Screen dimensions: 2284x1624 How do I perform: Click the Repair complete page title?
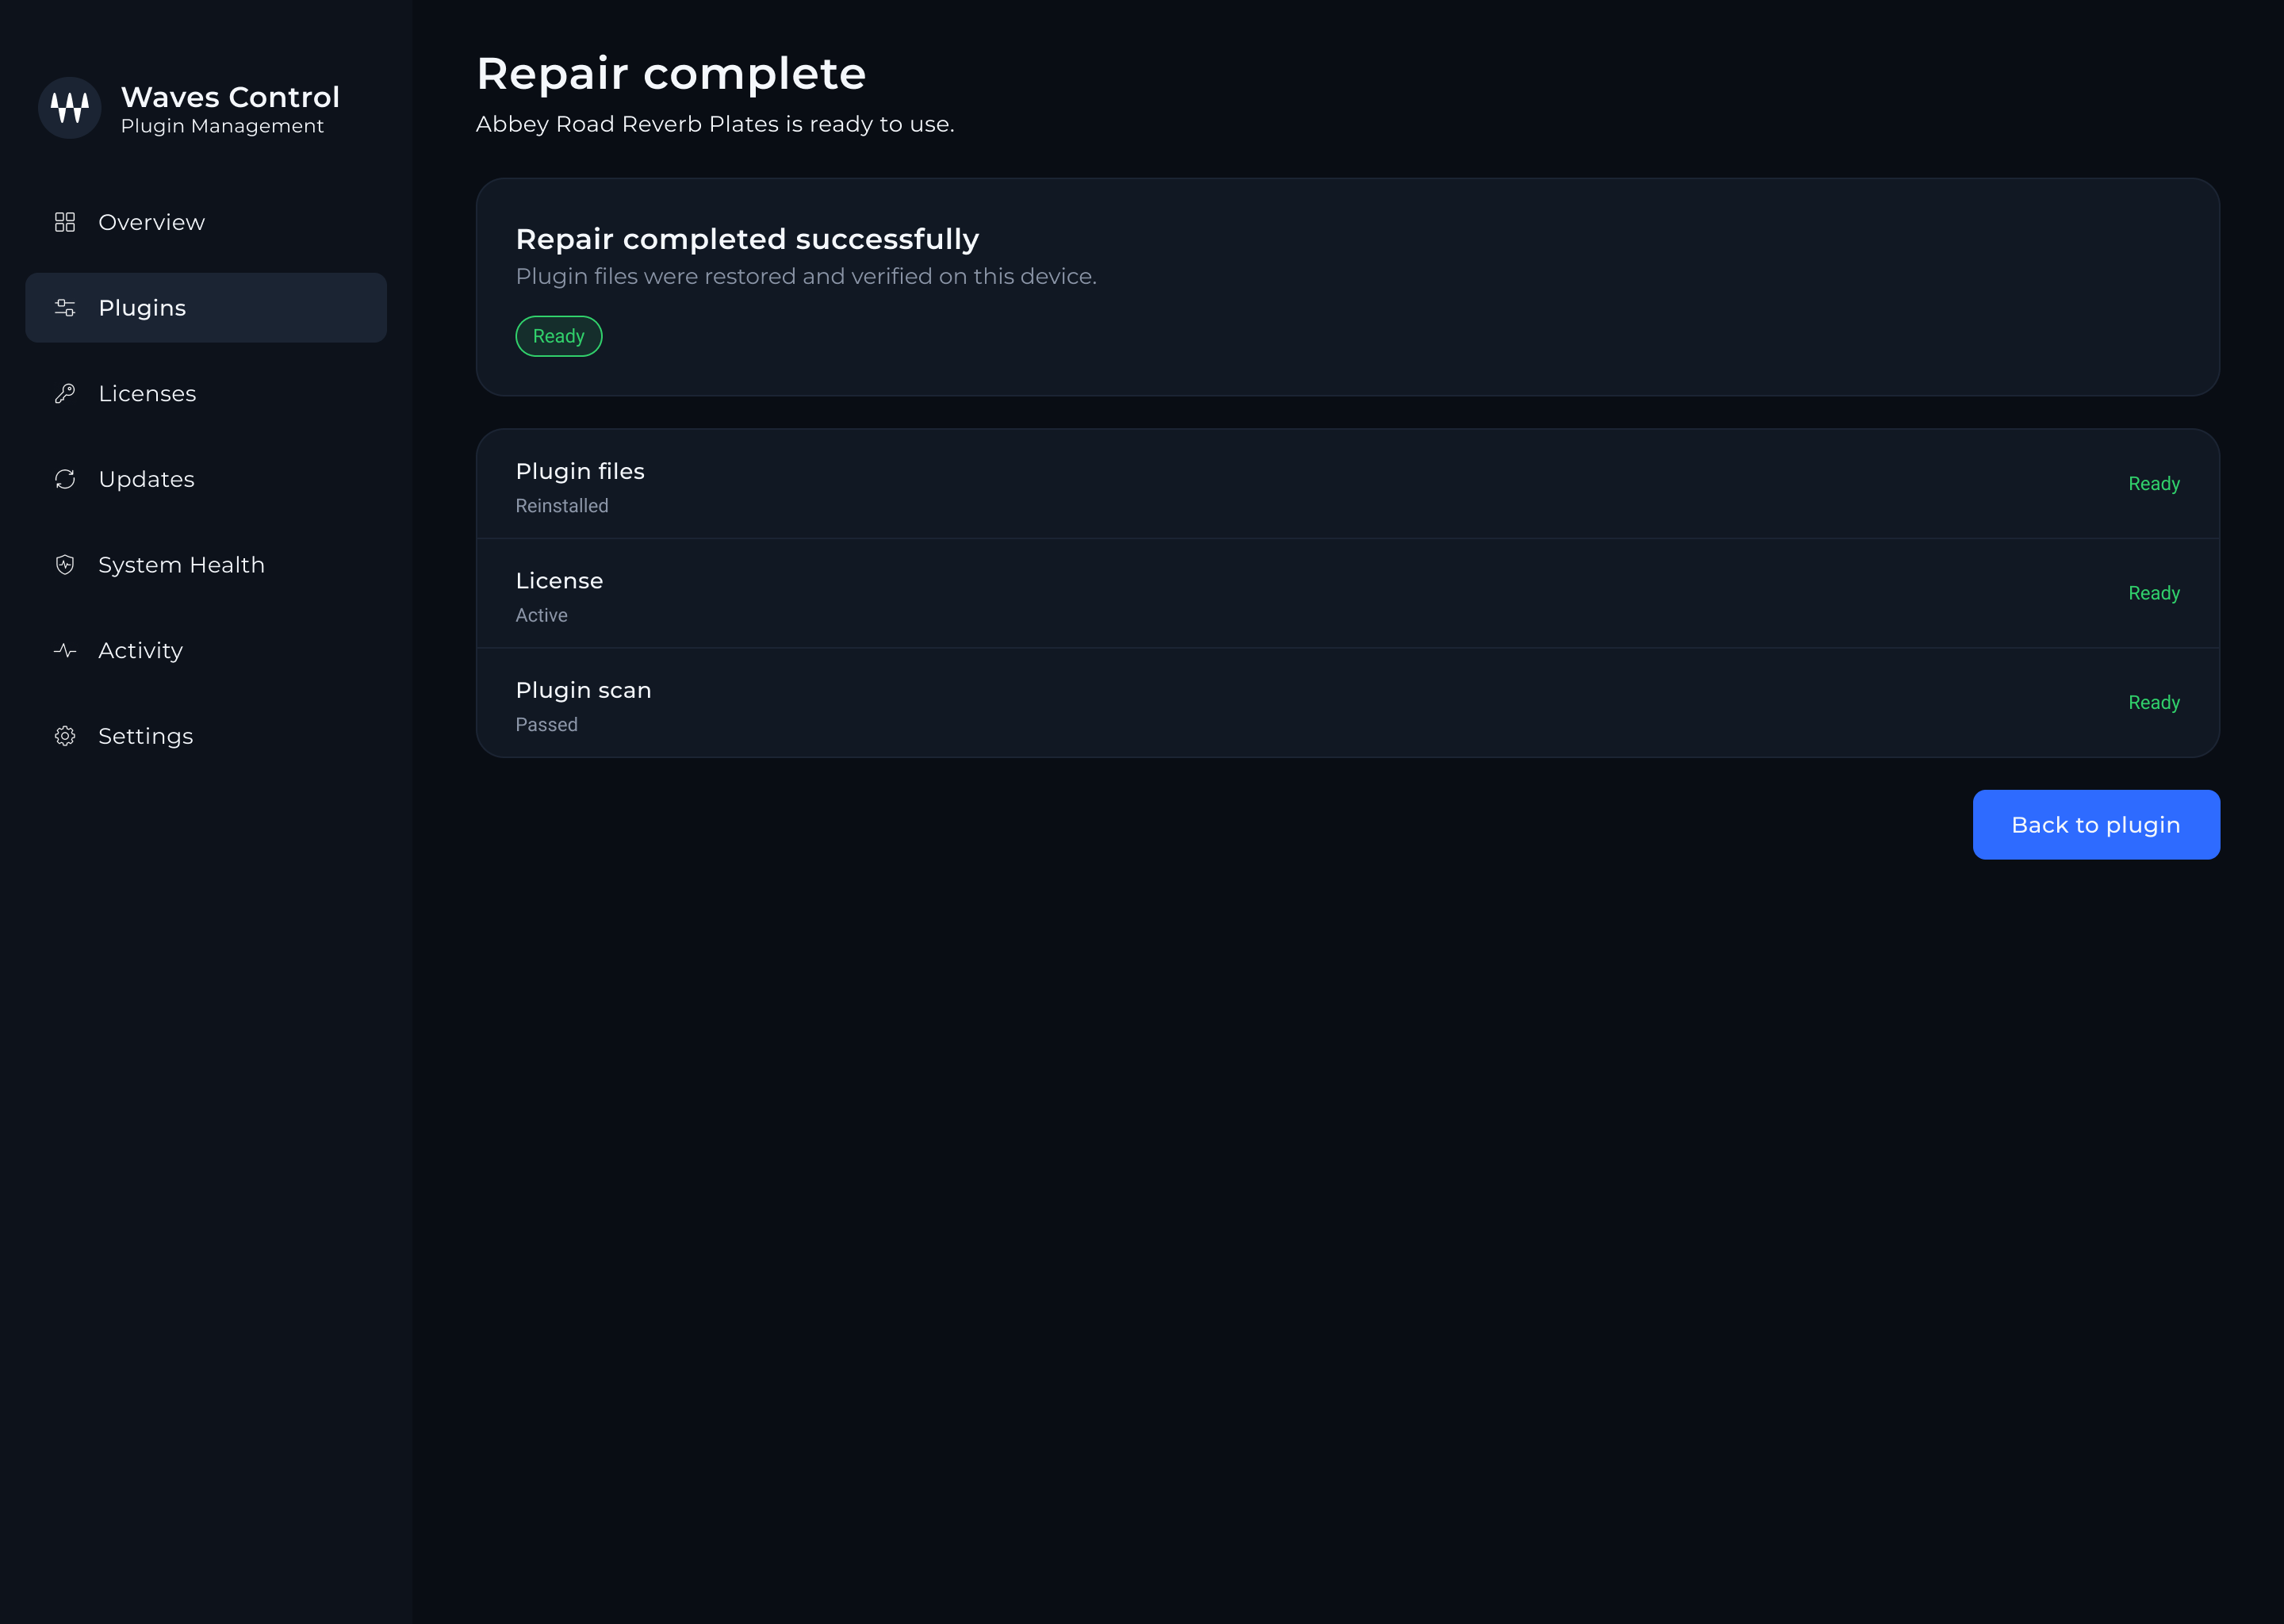pyautogui.click(x=671, y=73)
